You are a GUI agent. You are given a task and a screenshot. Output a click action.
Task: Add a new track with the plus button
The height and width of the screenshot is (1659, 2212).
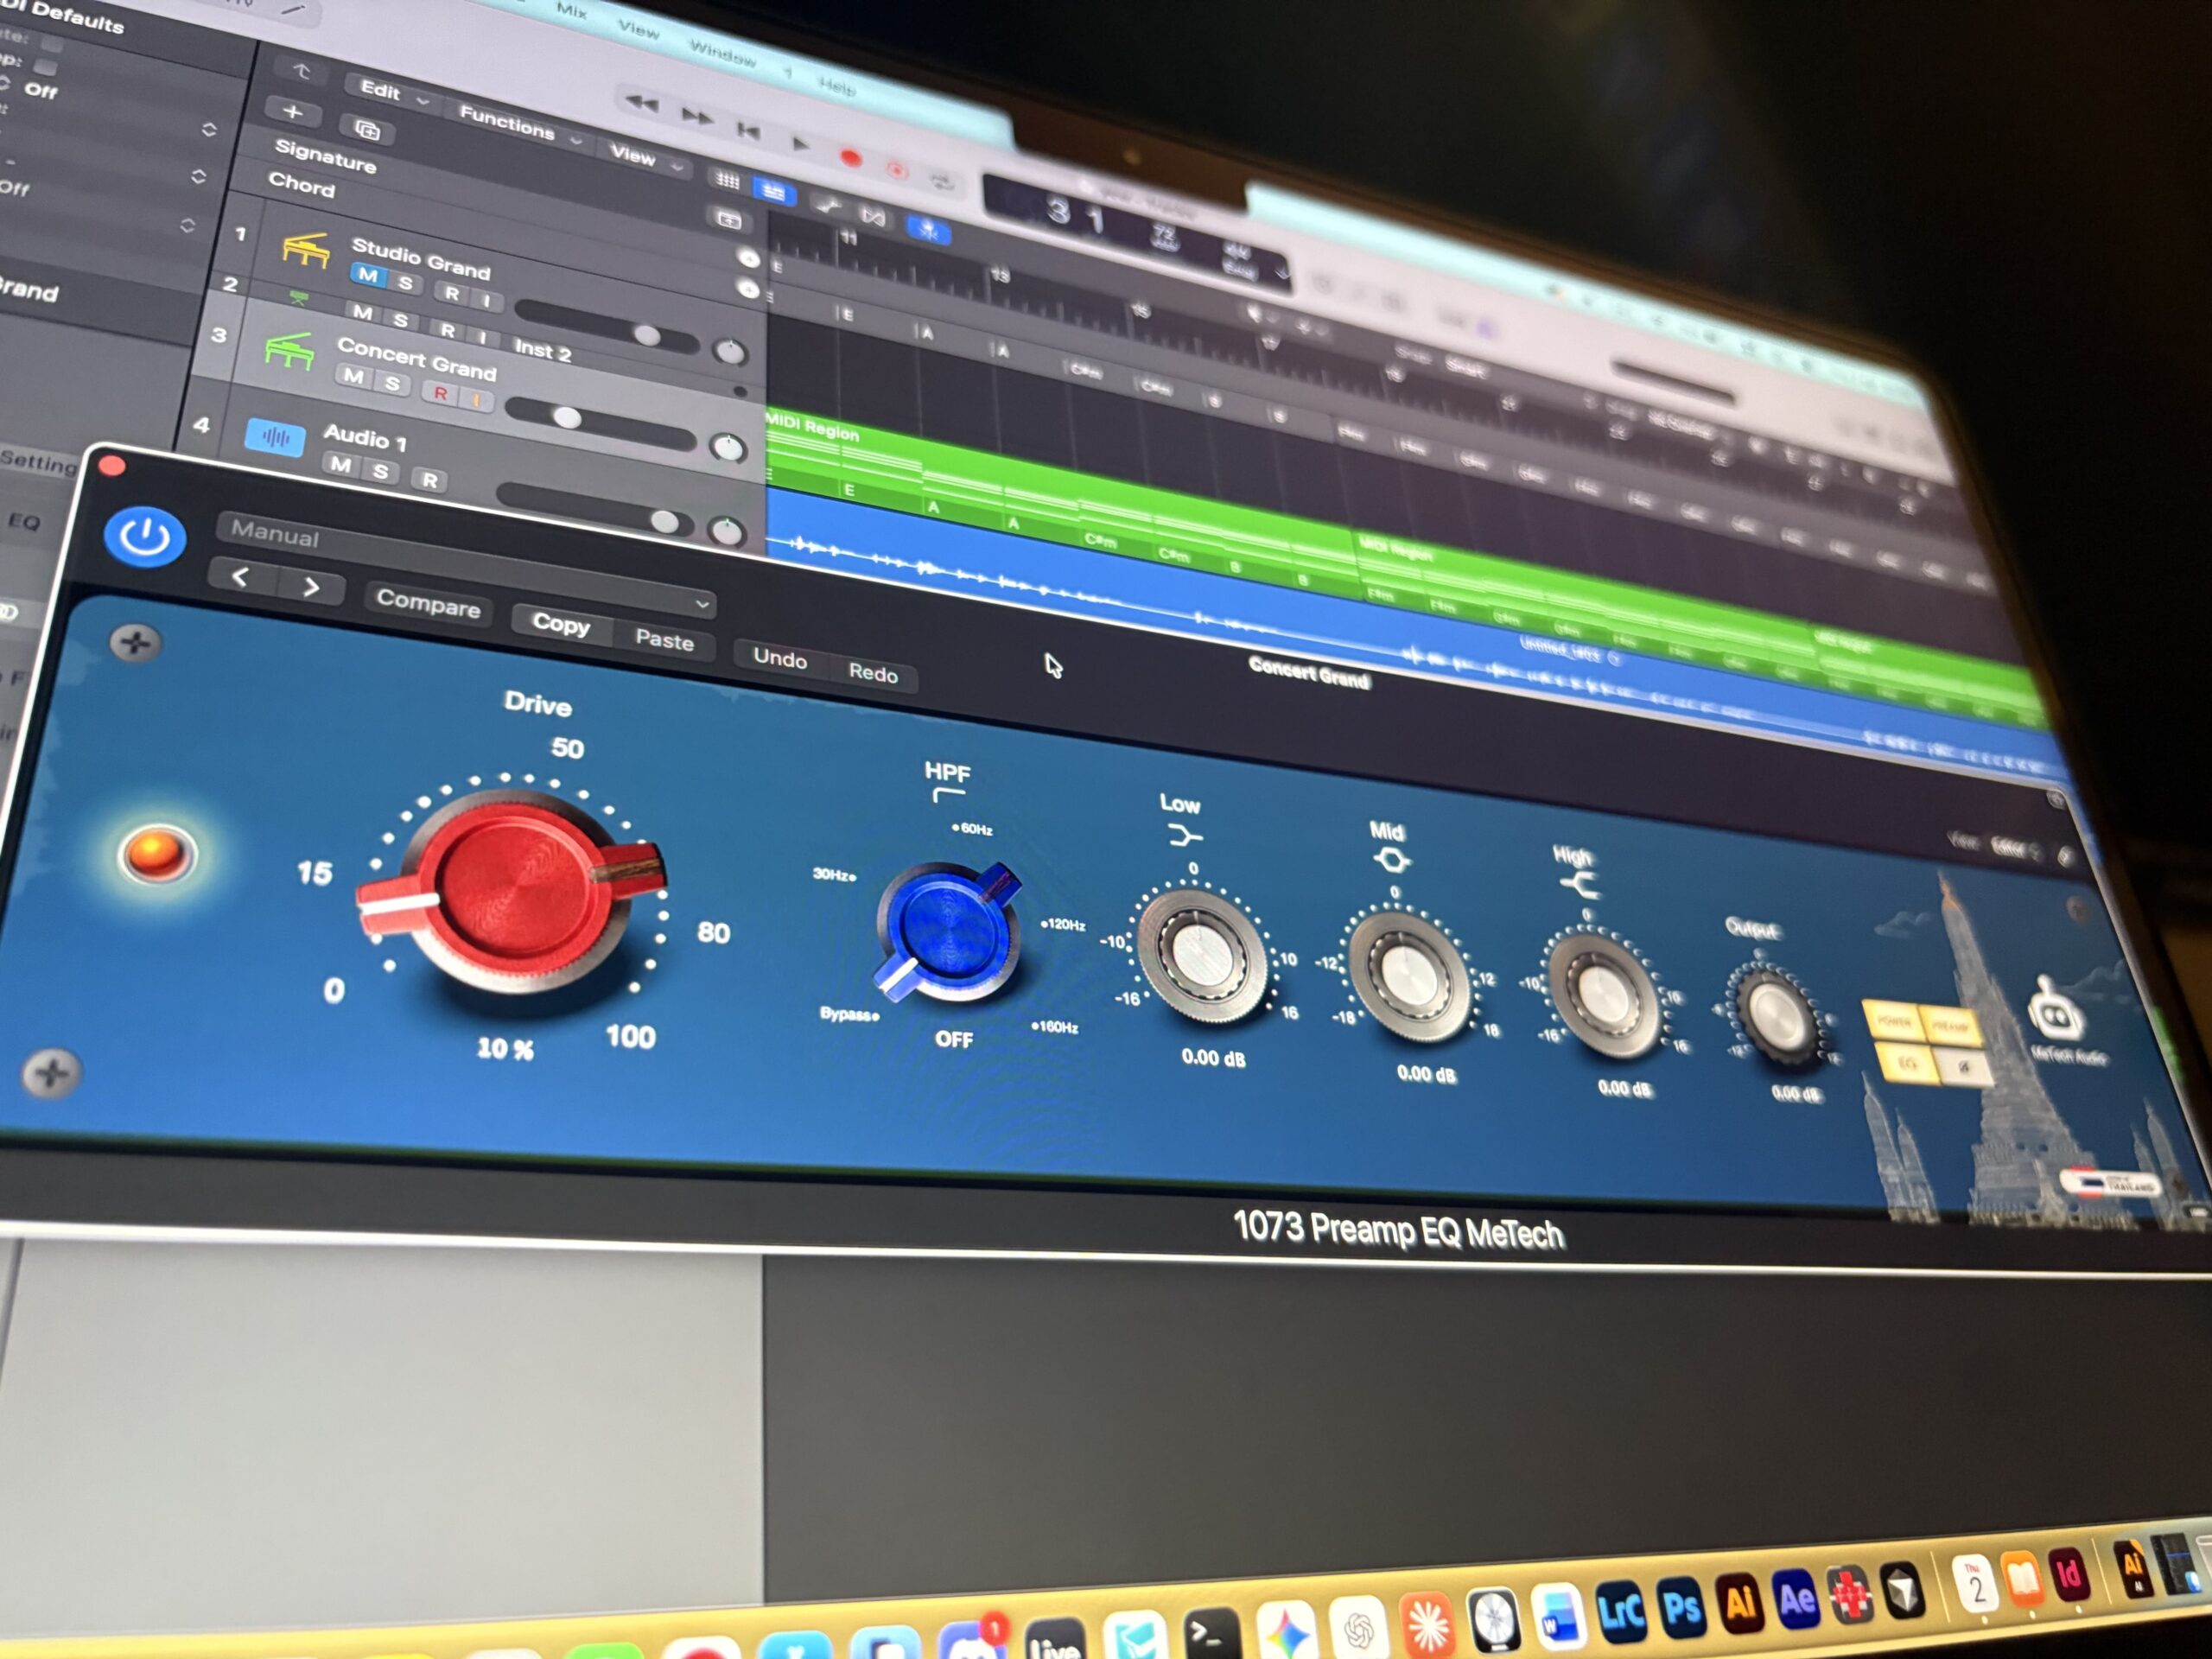pyautogui.click(x=292, y=111)
